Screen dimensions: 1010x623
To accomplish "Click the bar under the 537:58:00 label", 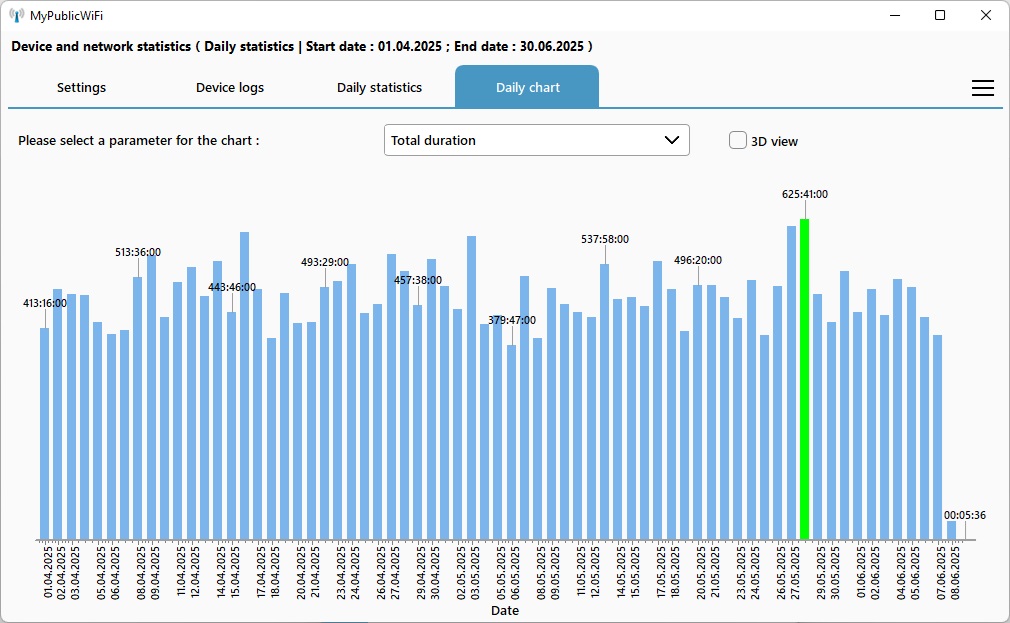I will click(x=605, y=400).
